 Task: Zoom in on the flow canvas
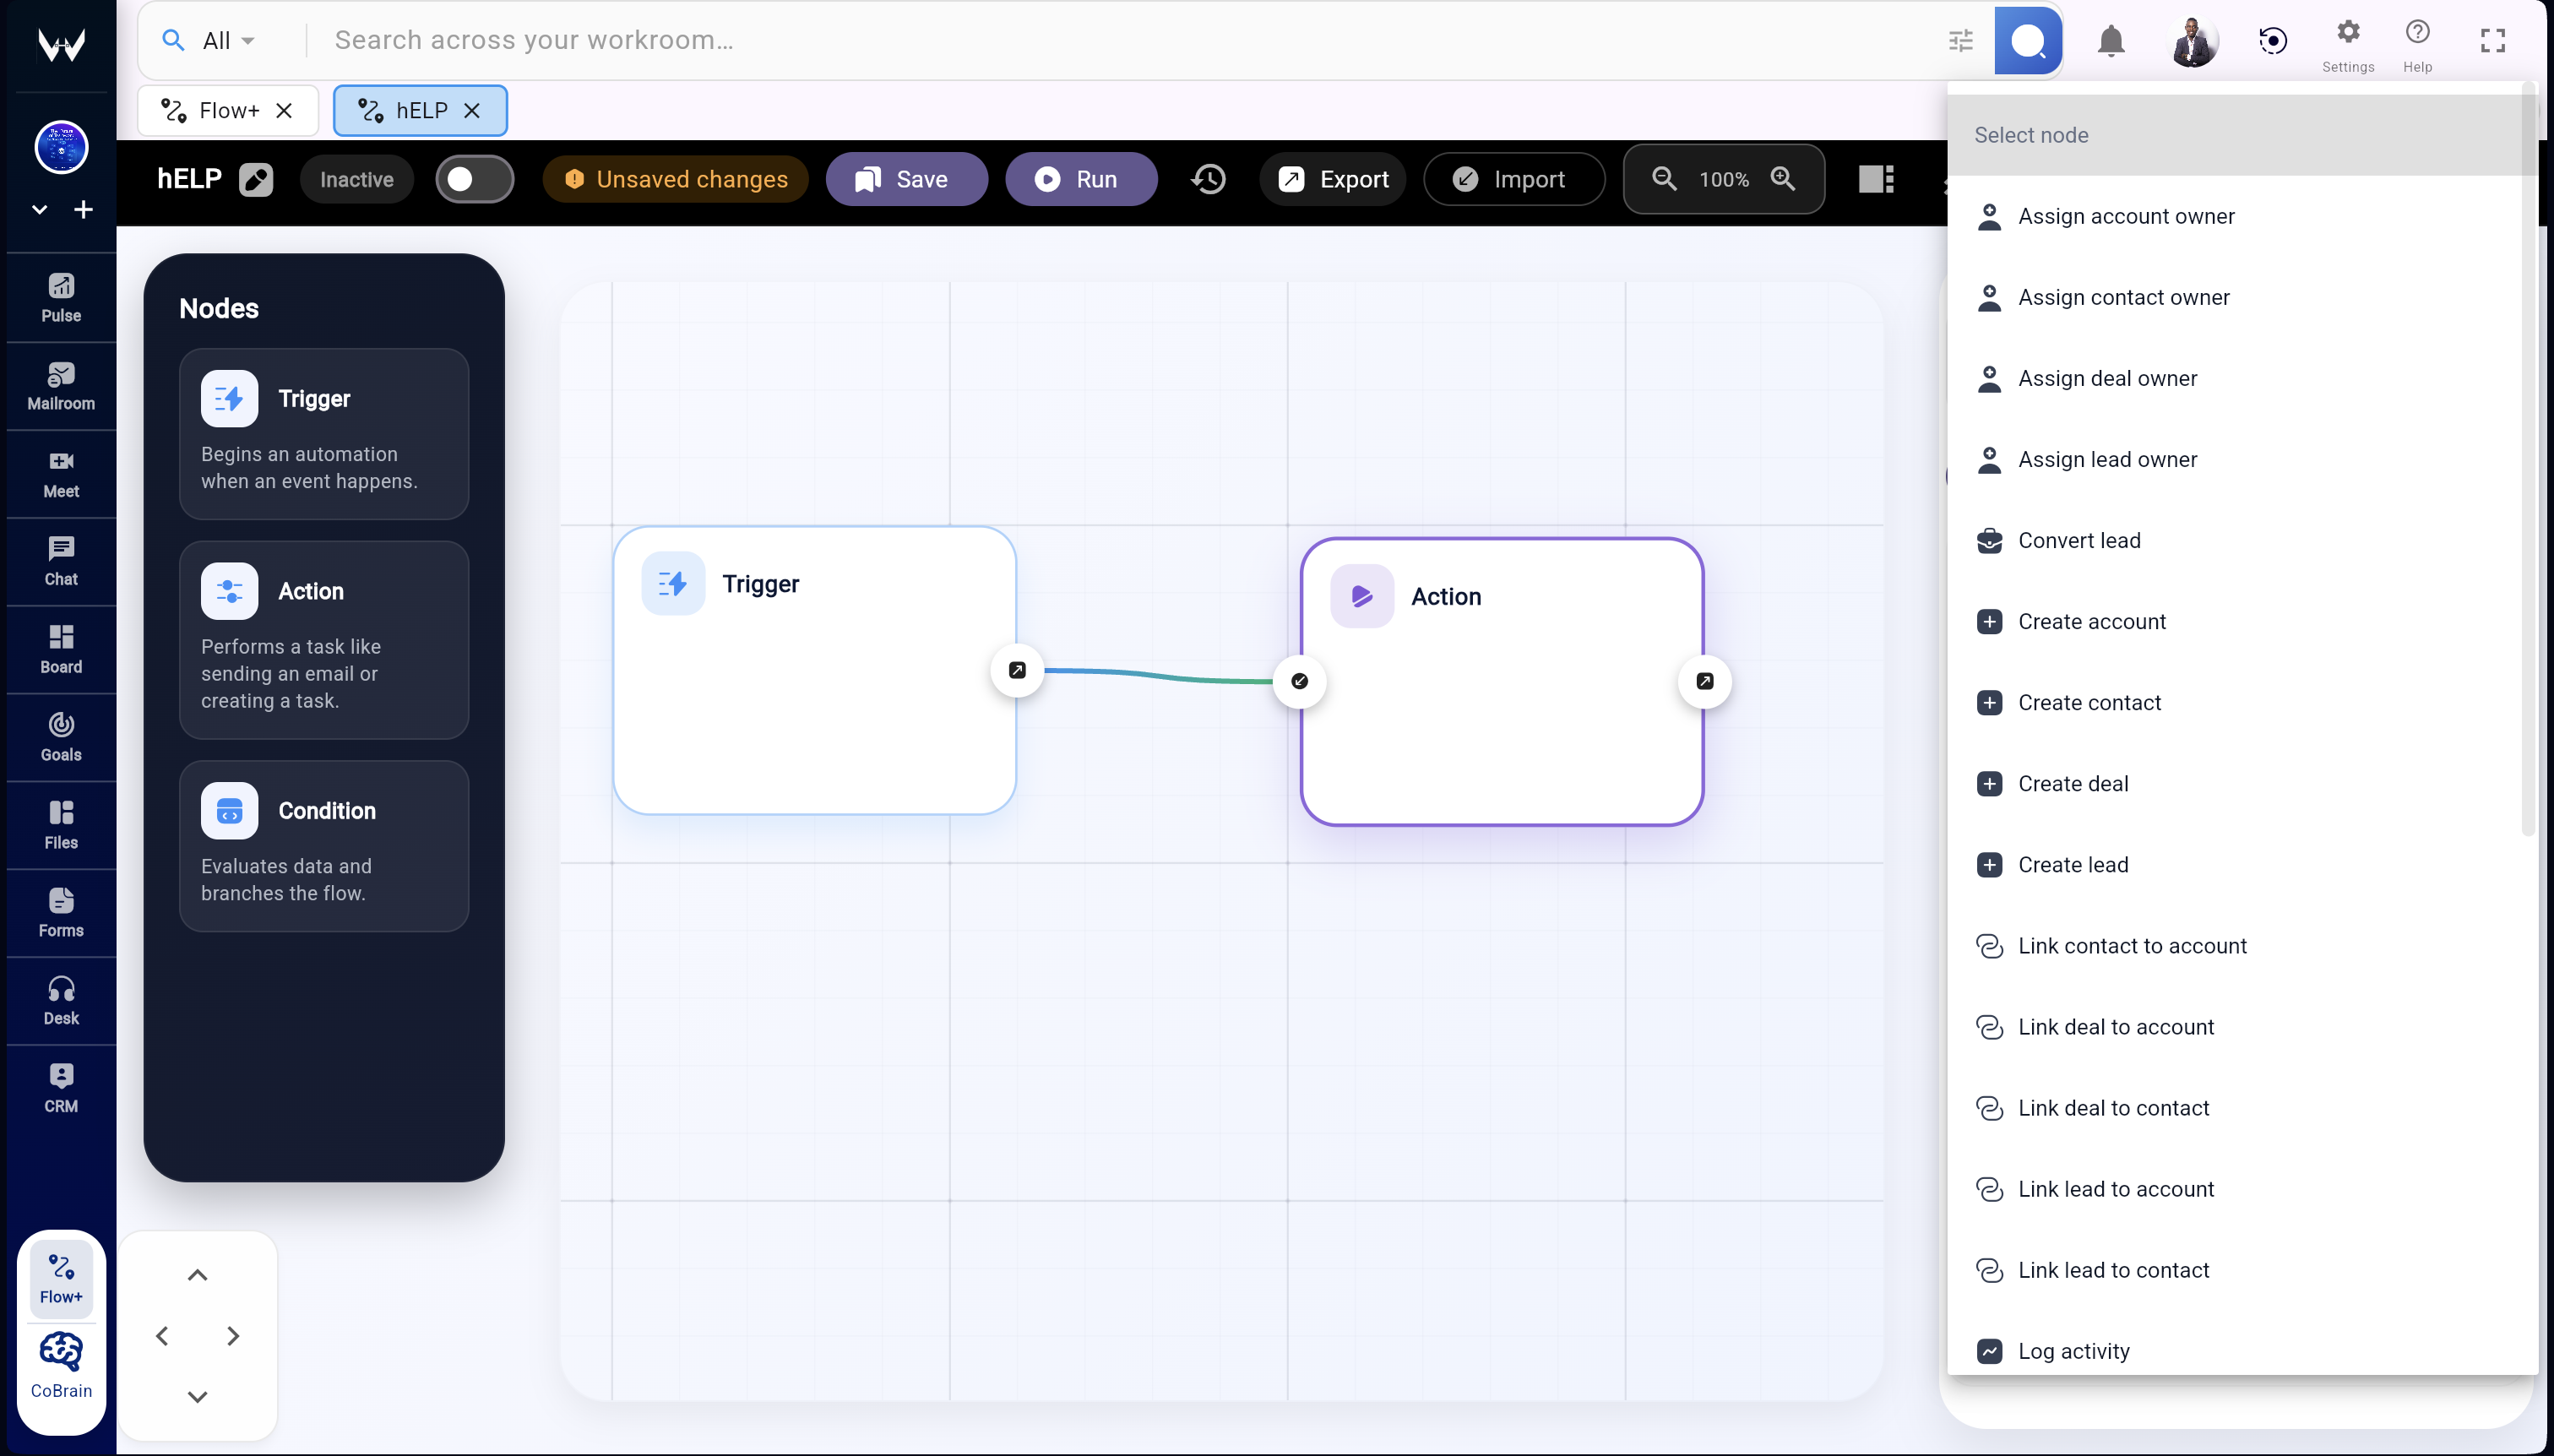(1784, 178)
